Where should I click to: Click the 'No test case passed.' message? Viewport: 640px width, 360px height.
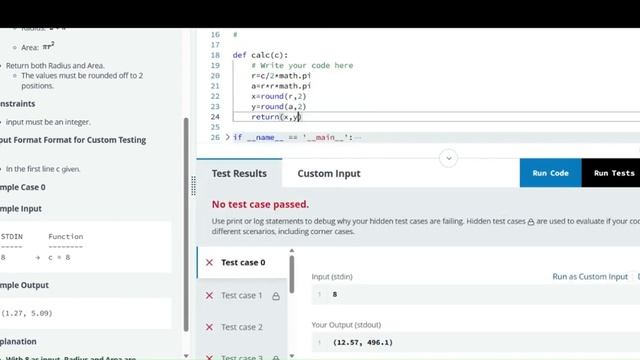coord(260,204)
